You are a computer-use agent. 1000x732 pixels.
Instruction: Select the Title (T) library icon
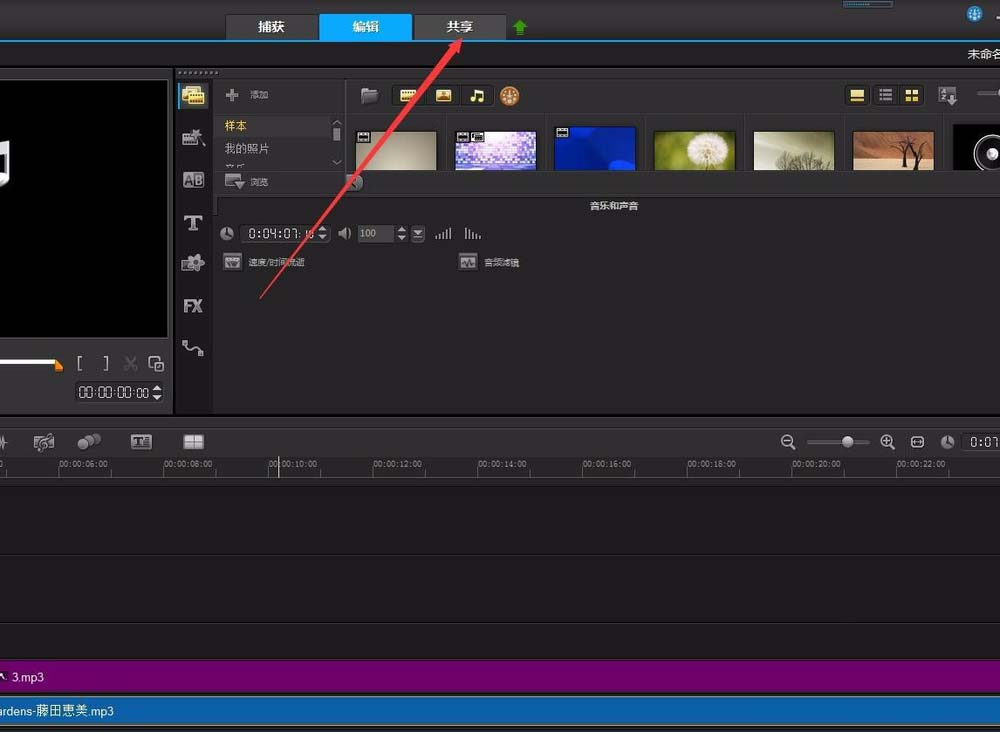pos(193,223)
